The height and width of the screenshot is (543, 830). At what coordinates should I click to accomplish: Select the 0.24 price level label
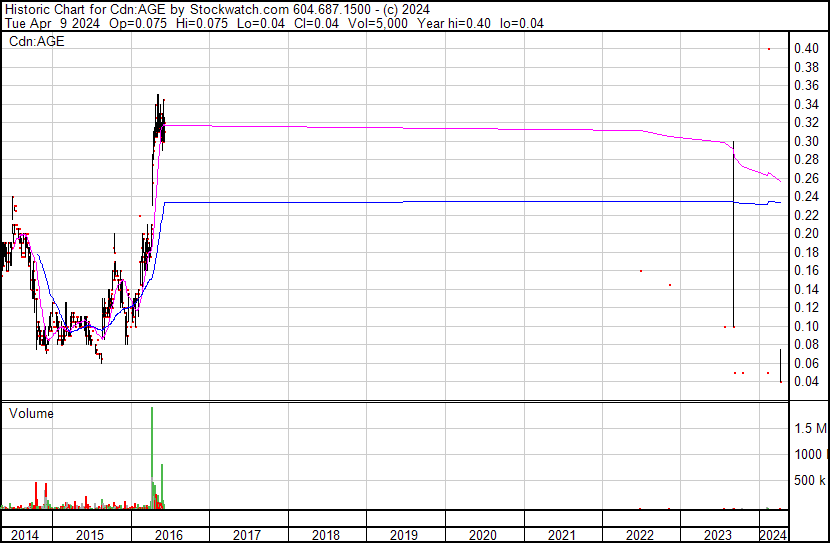tap(806, 197)
